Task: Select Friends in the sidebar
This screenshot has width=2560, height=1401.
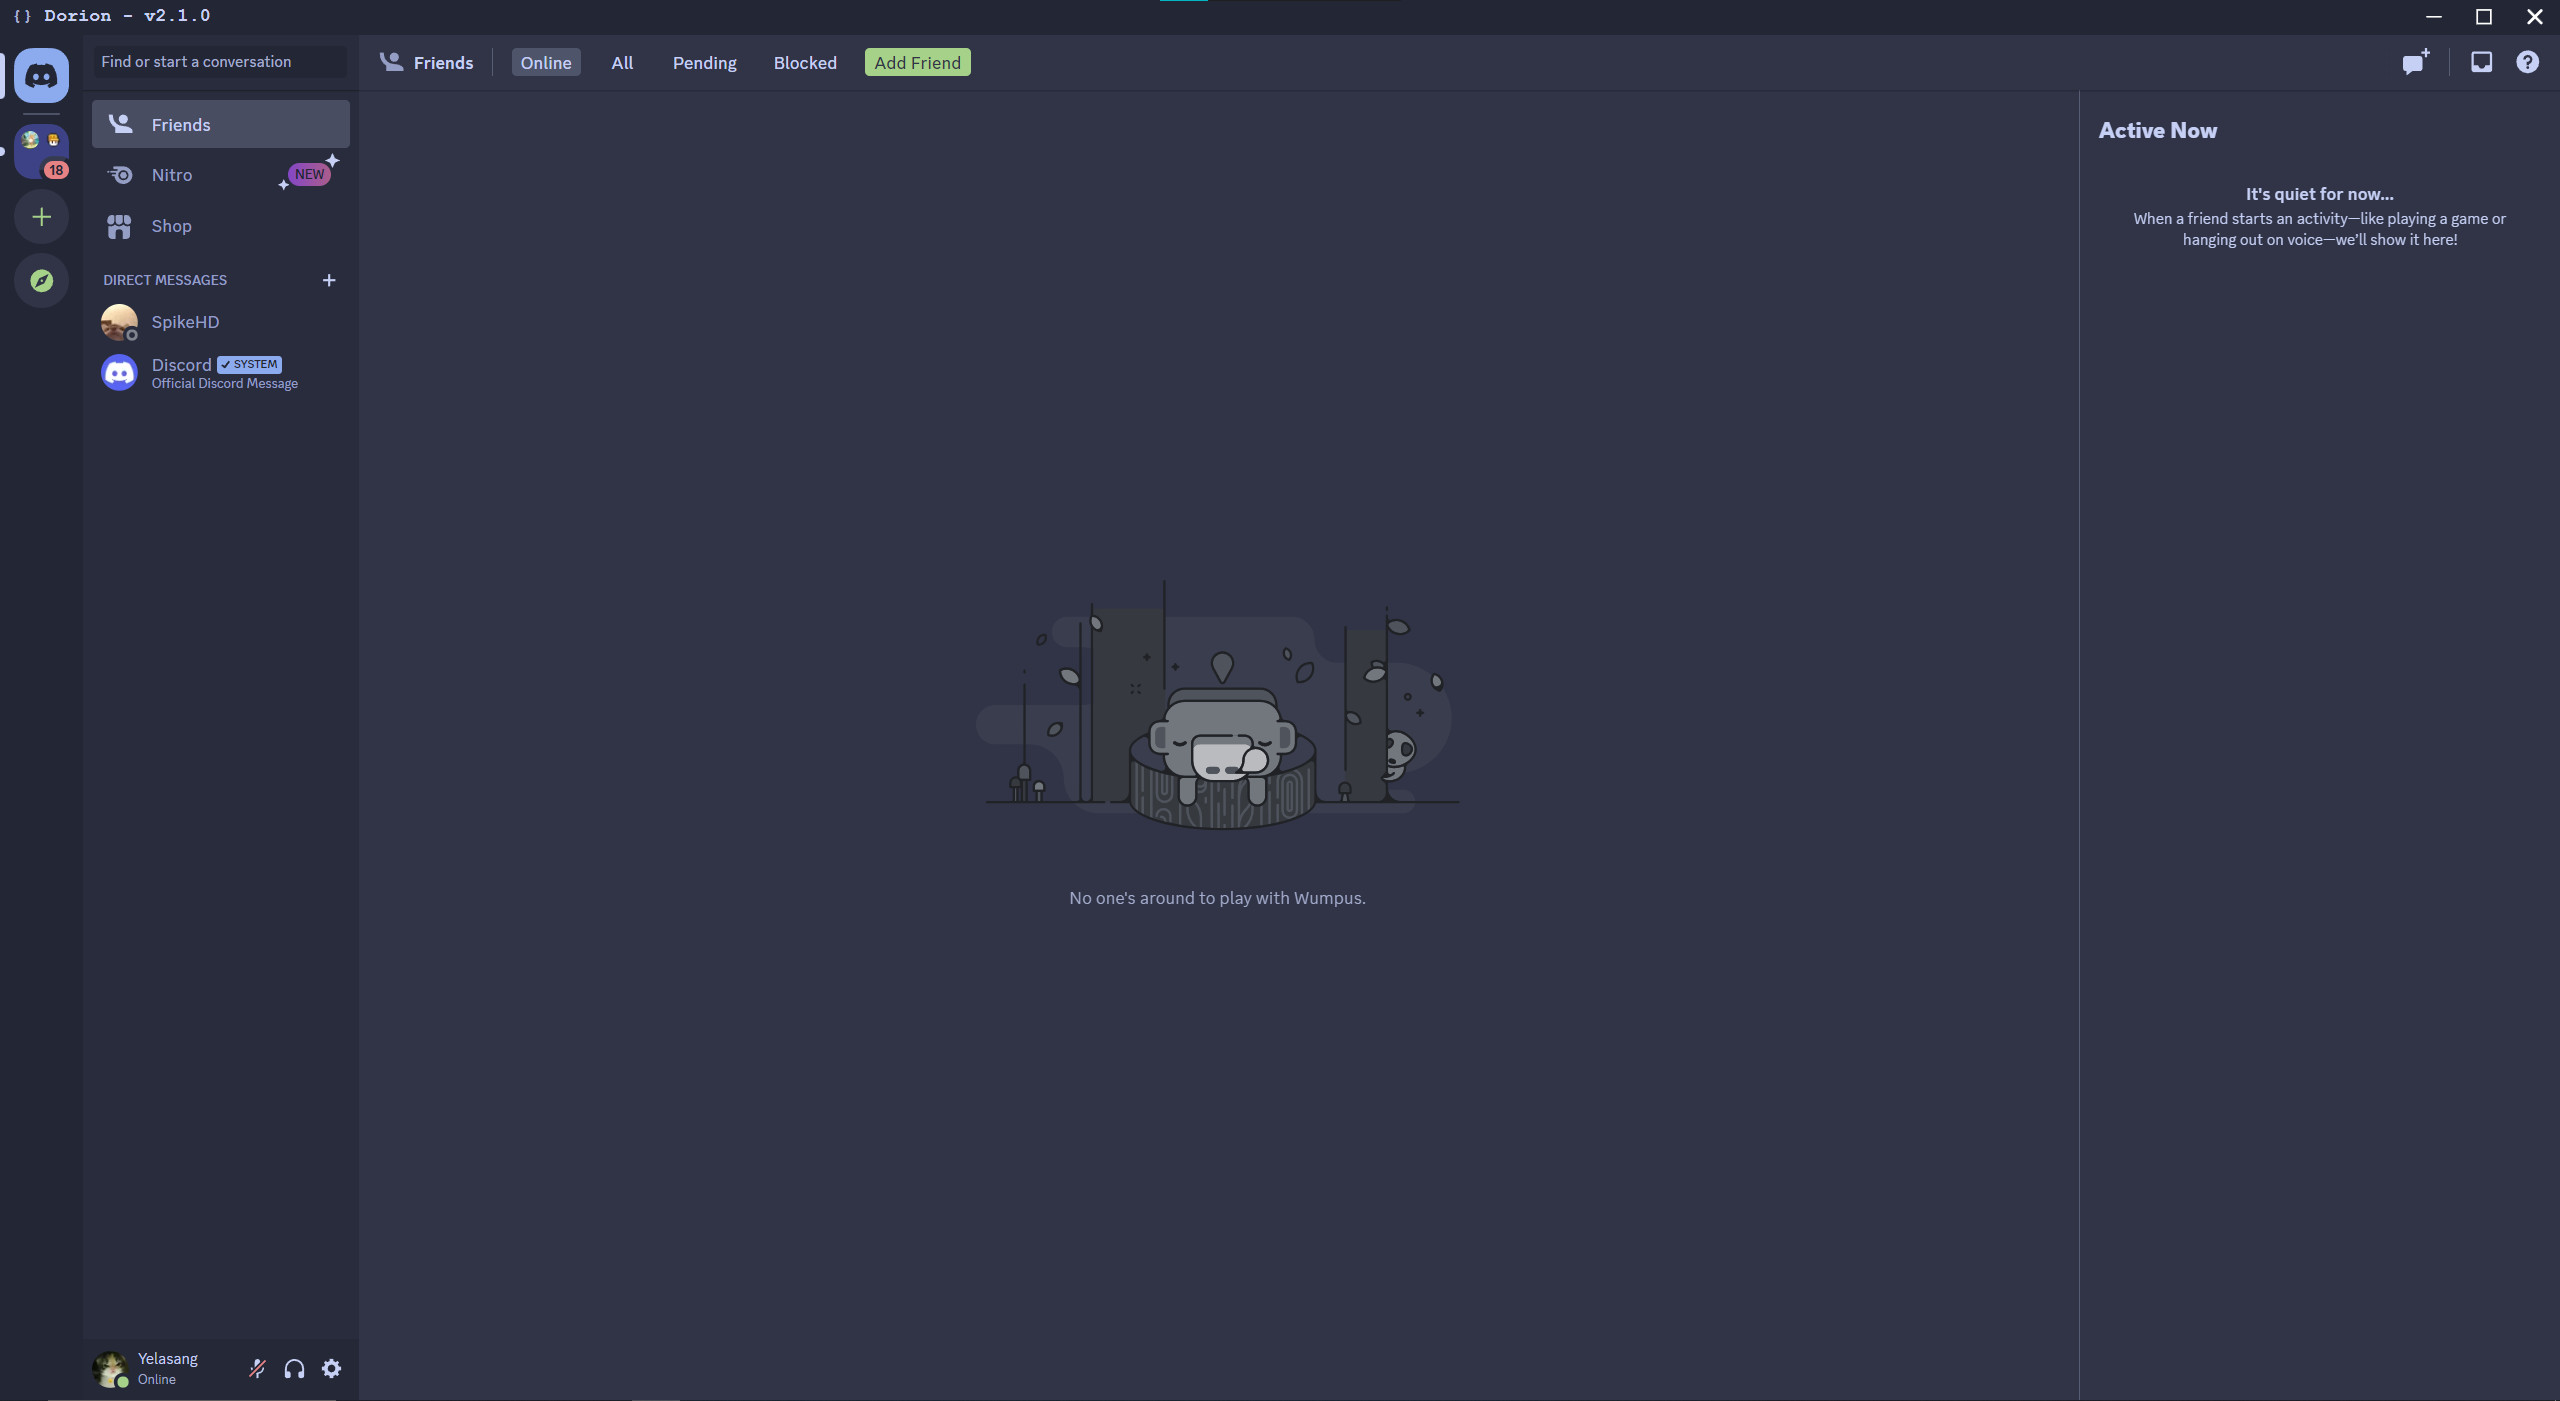Action: coord(221,124)
